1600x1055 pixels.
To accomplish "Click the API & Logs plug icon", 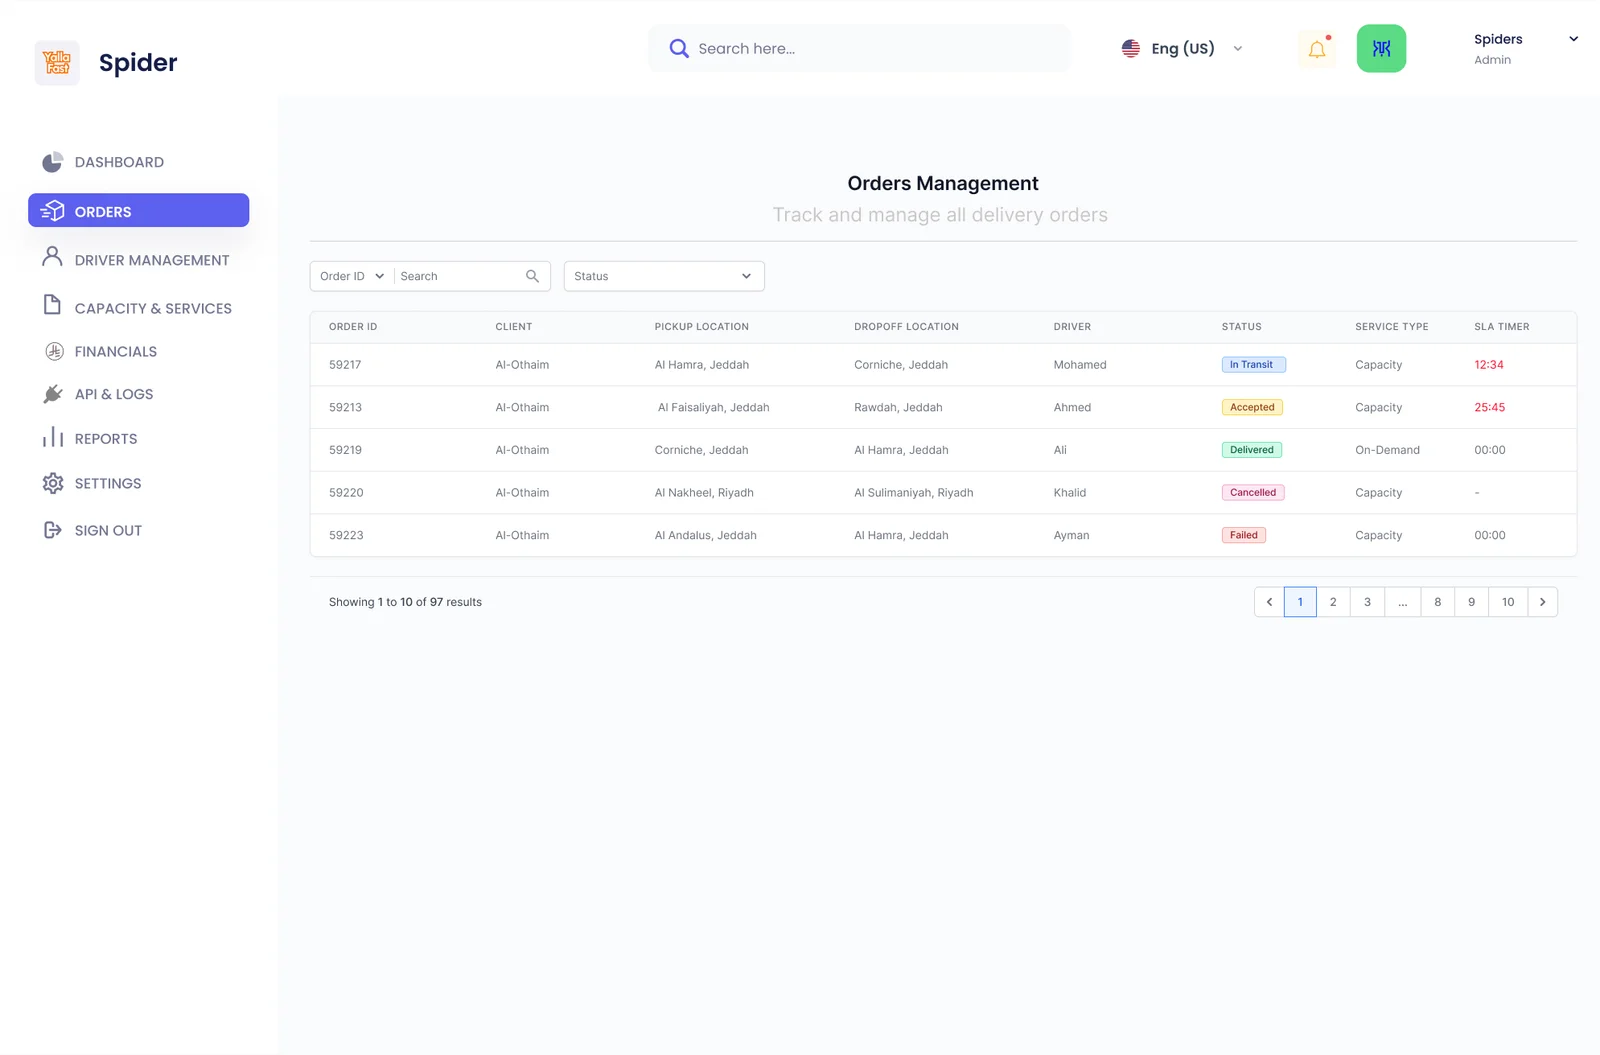I will 53,394.
